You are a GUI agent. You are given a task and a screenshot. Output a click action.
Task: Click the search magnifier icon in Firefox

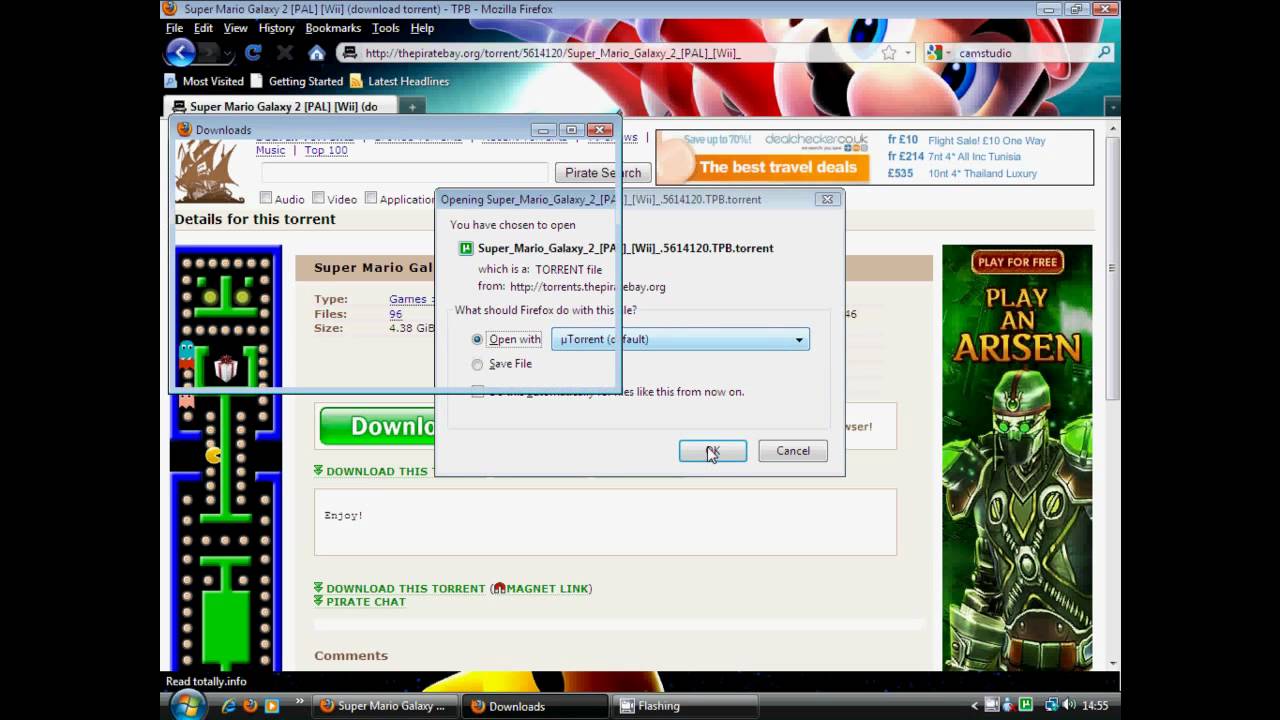click(1104, 53)
